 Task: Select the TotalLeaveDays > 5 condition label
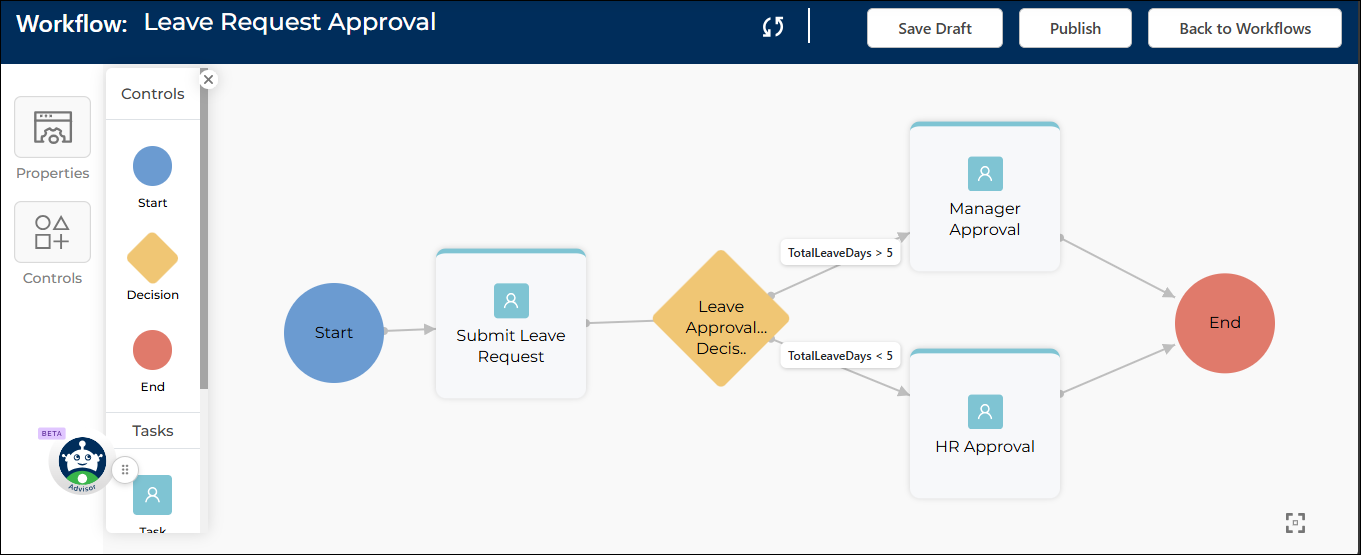[840, 253]
